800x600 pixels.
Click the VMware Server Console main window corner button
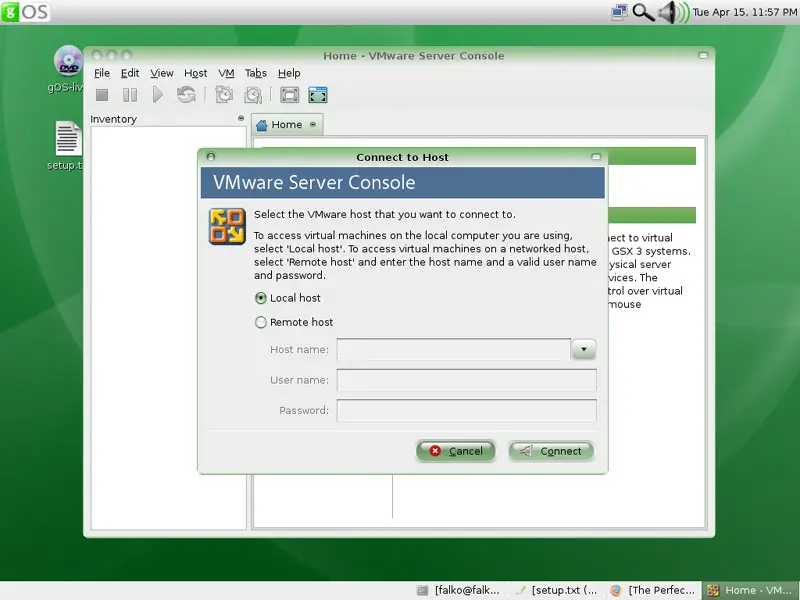click(703, 55)
